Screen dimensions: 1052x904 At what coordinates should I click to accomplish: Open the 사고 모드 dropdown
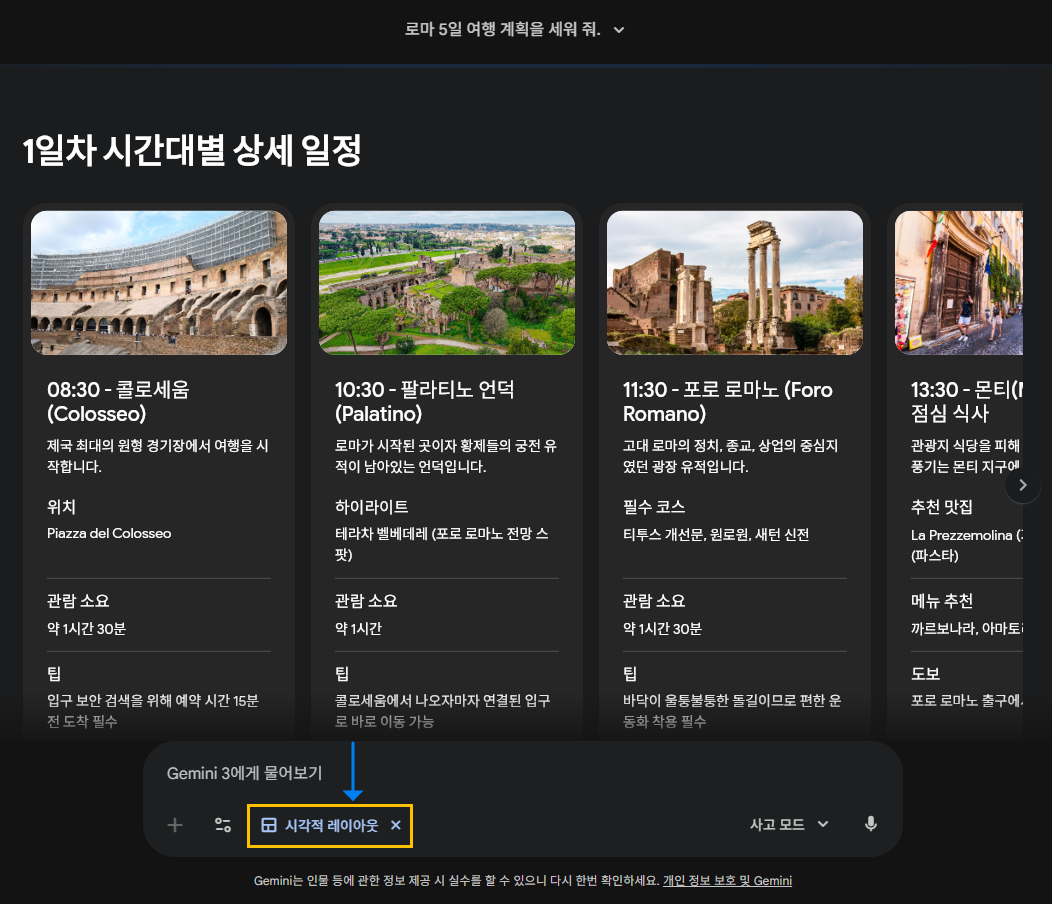click(x=789, y=824)
